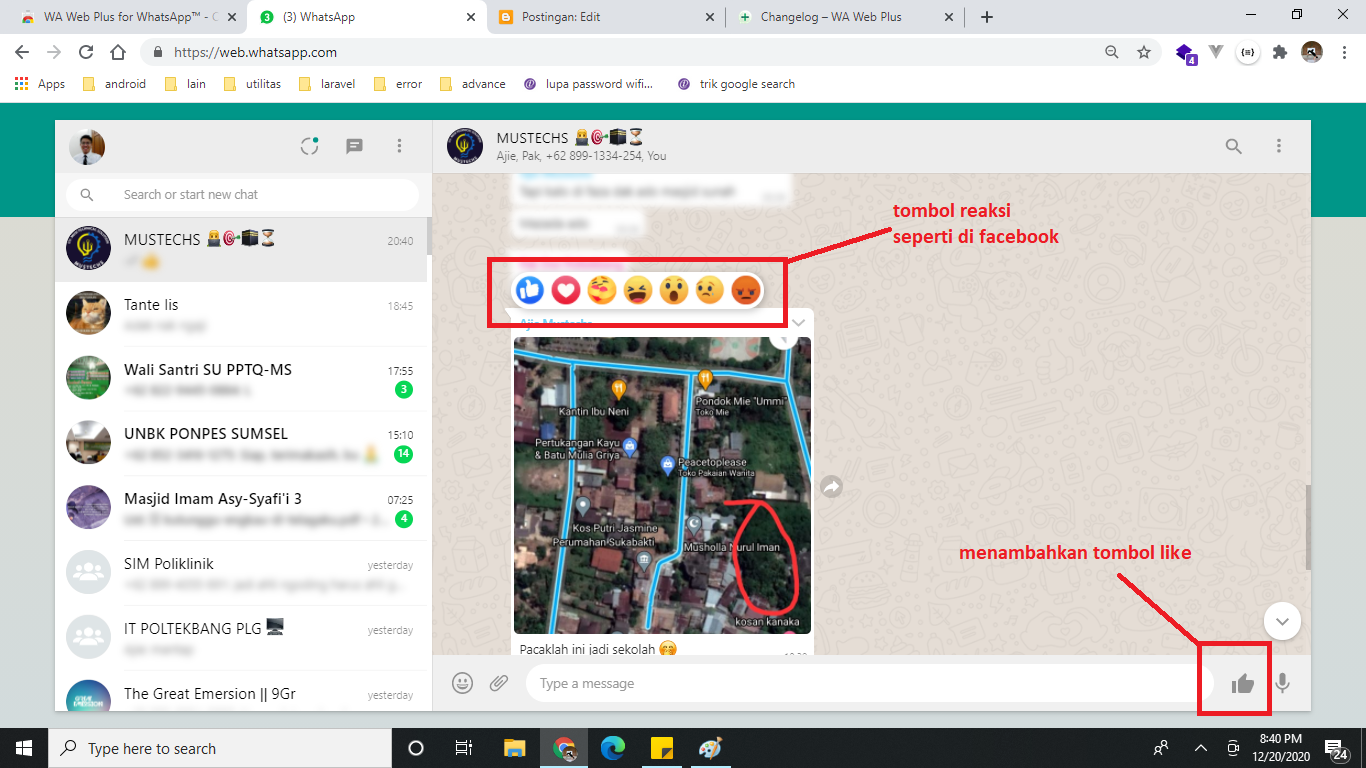Open Masjid Imam Asy-Syafi'i 3 chat
1366x768 pixels.
[x=241, y=507]
